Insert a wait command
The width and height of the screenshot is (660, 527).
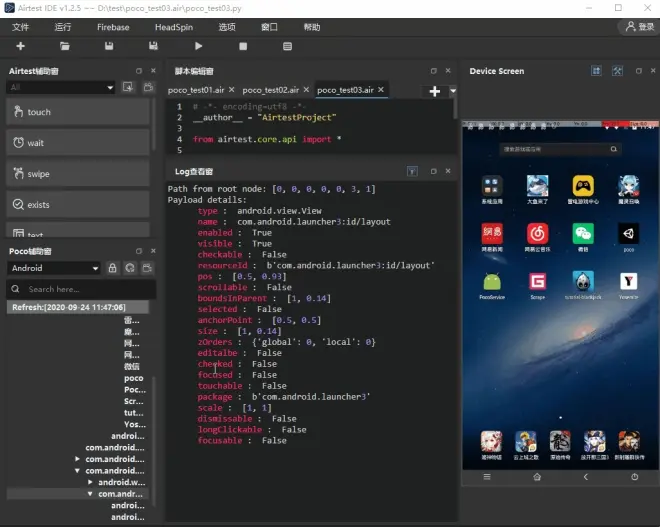coord(78,143)
